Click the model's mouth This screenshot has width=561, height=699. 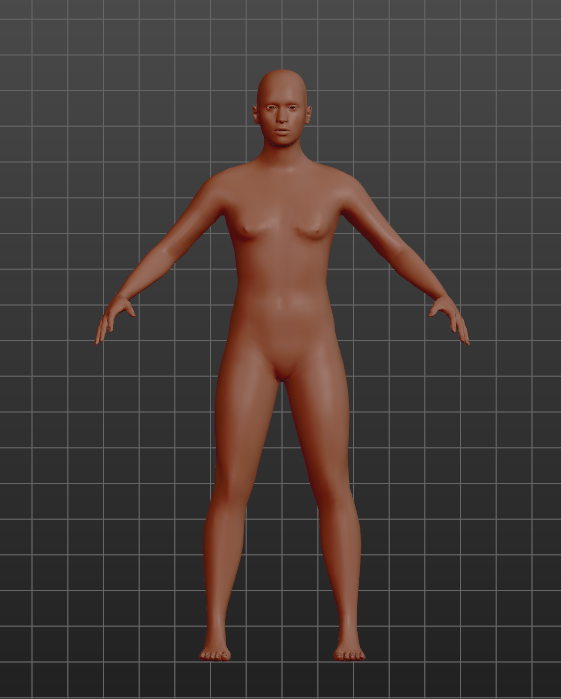point(282,131)
